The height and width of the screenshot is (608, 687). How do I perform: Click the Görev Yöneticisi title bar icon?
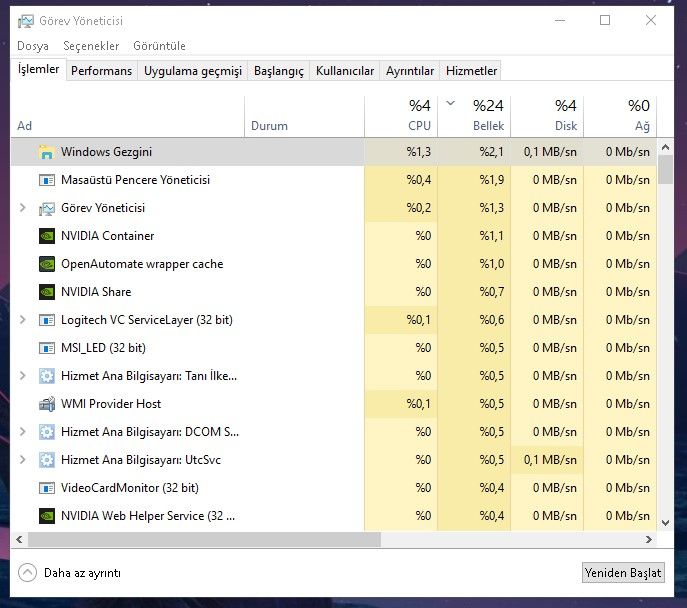point(25,21)
